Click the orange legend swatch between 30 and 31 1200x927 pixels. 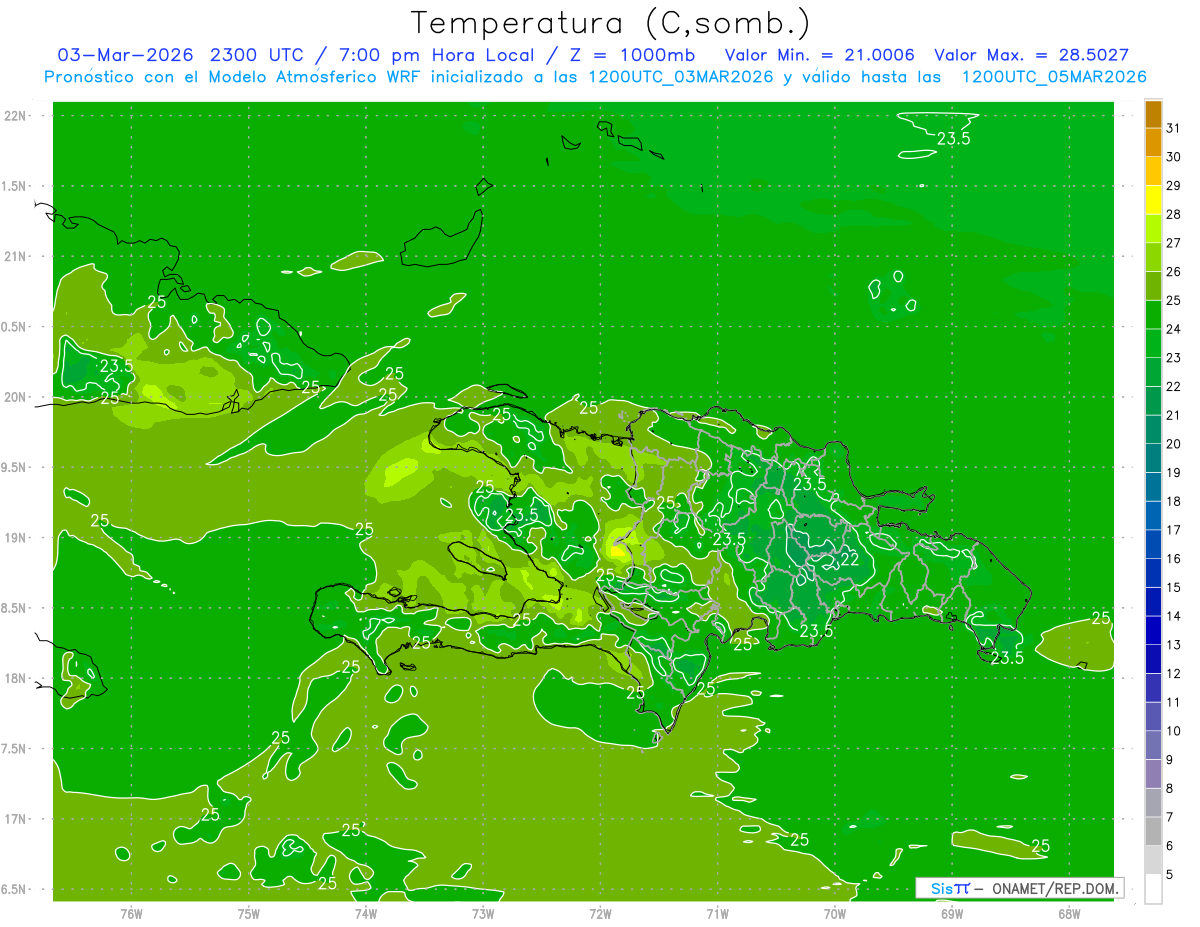[x=1154, y=142]
